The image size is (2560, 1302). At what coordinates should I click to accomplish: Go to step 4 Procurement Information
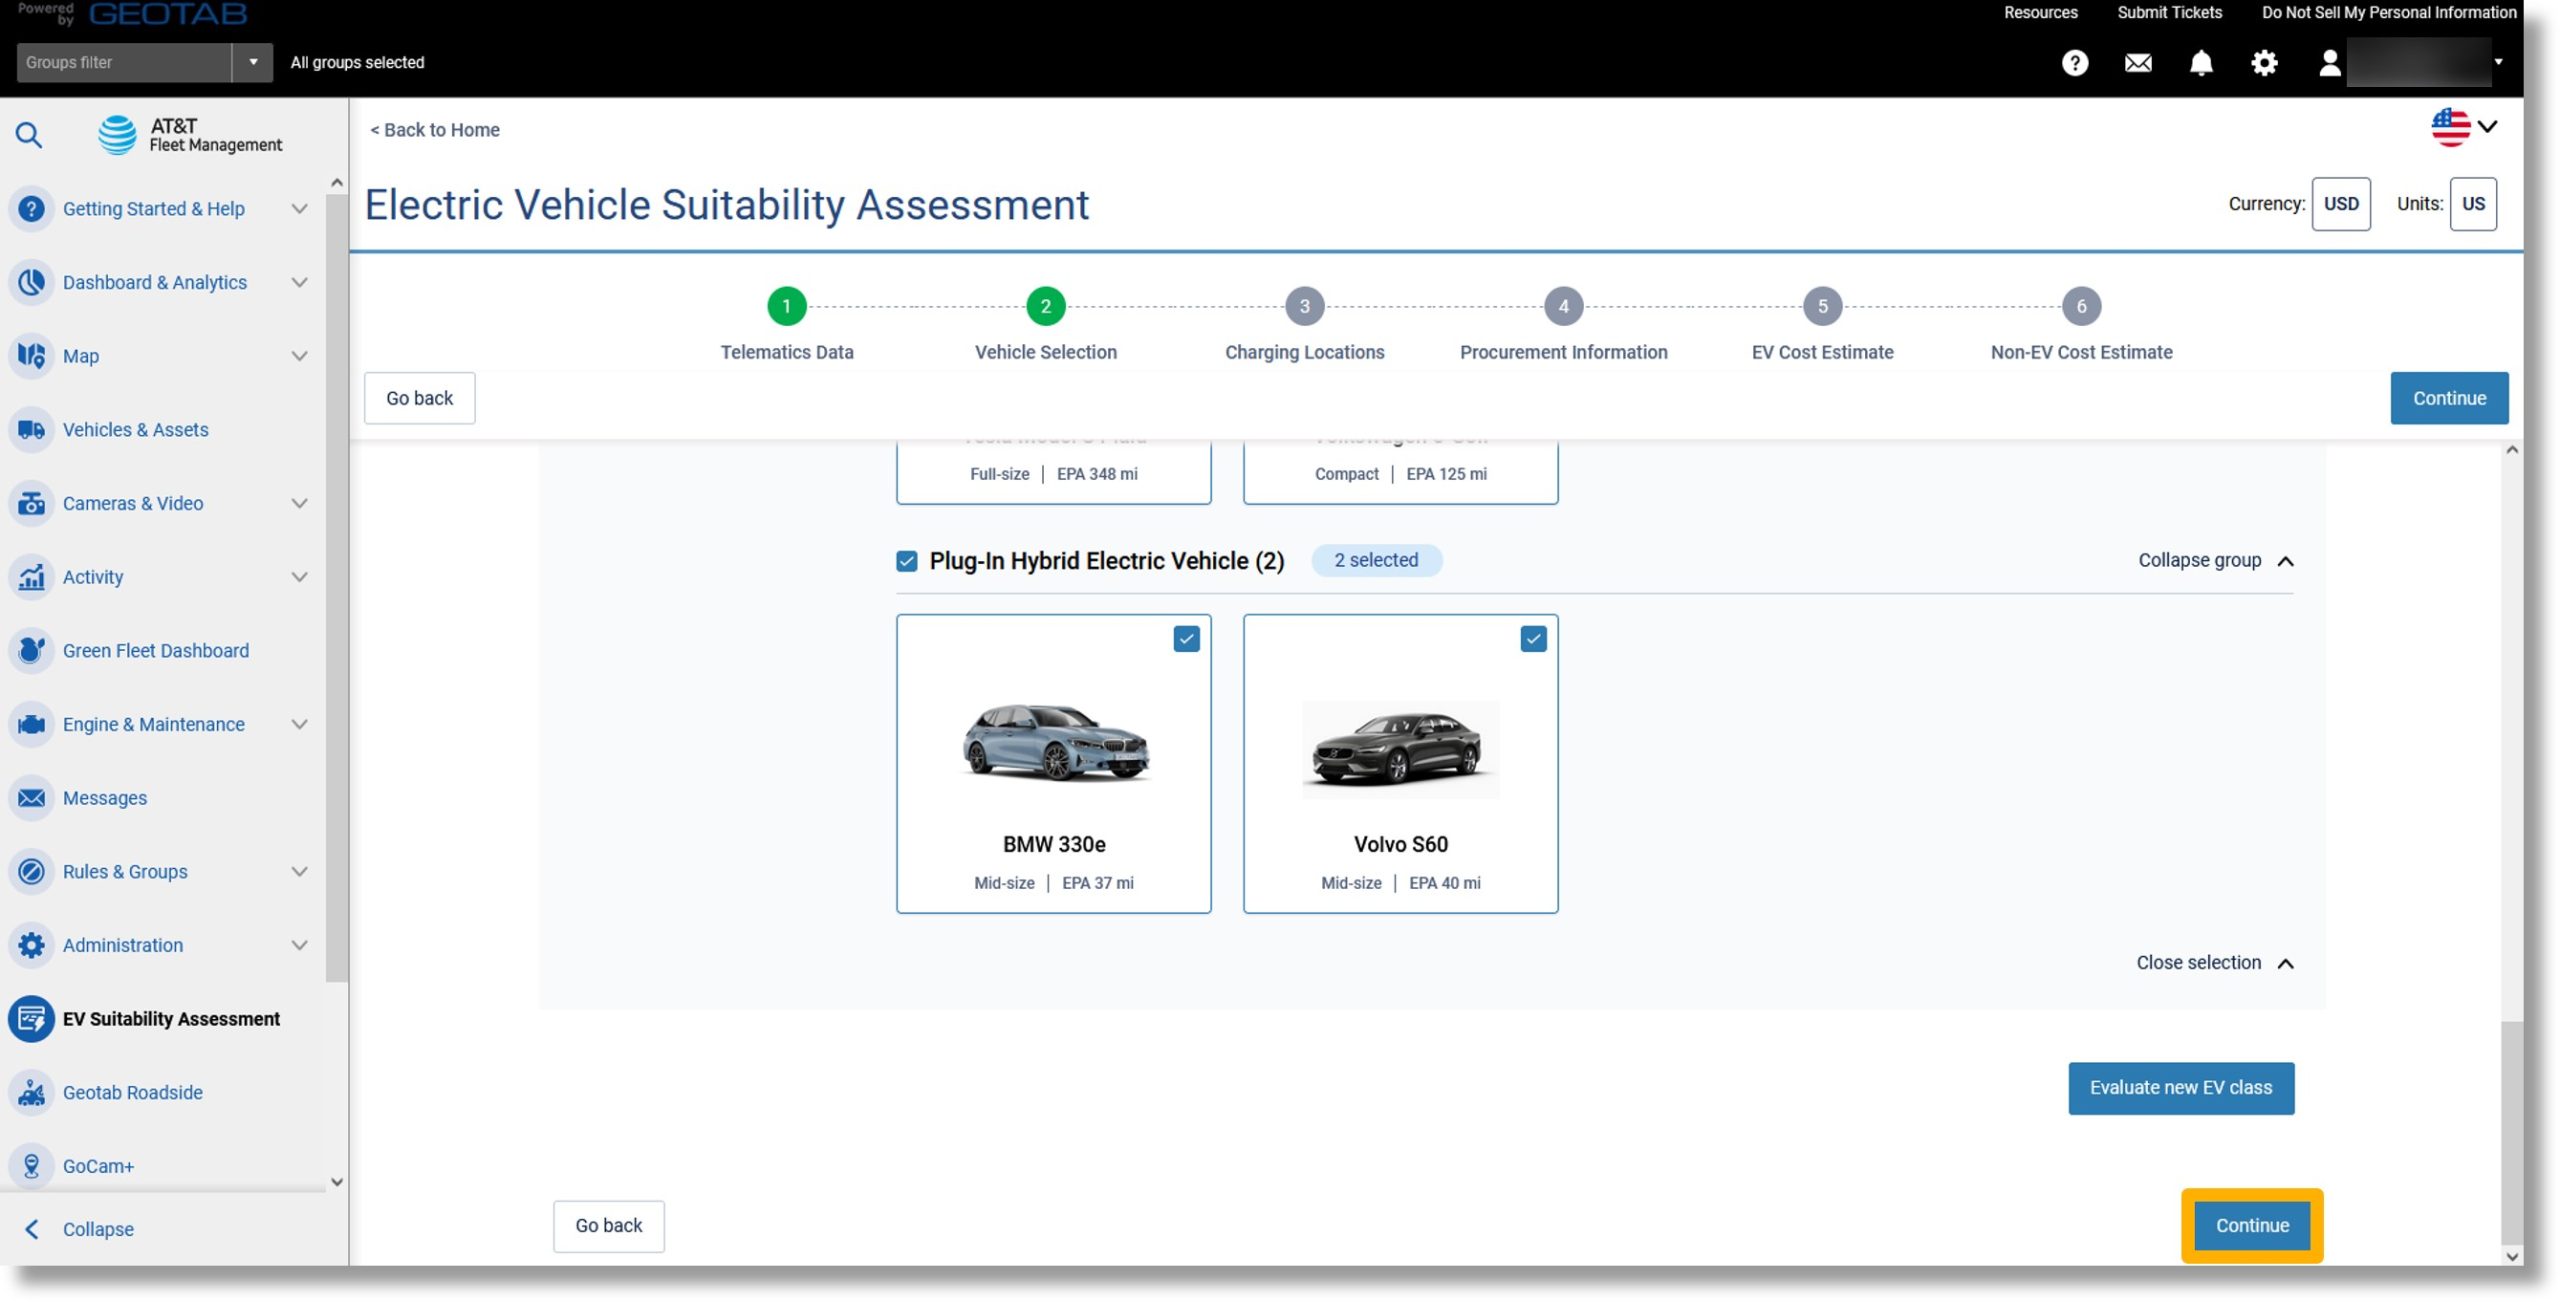1563,307
